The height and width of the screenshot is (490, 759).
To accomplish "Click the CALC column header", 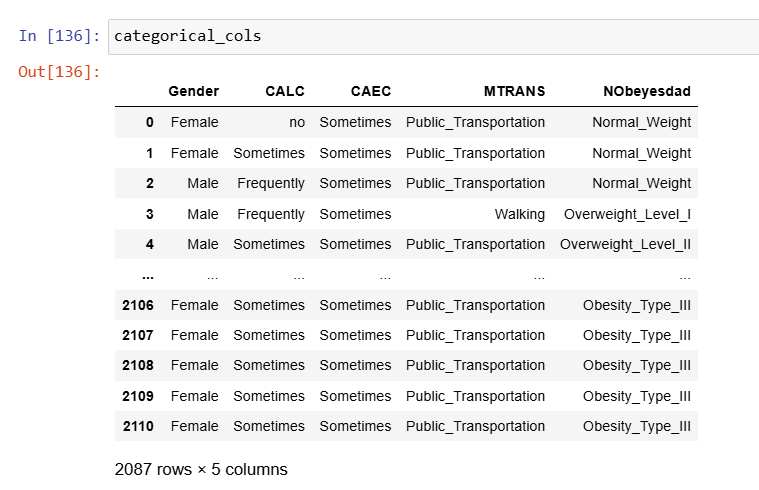I will pos(285,91).
